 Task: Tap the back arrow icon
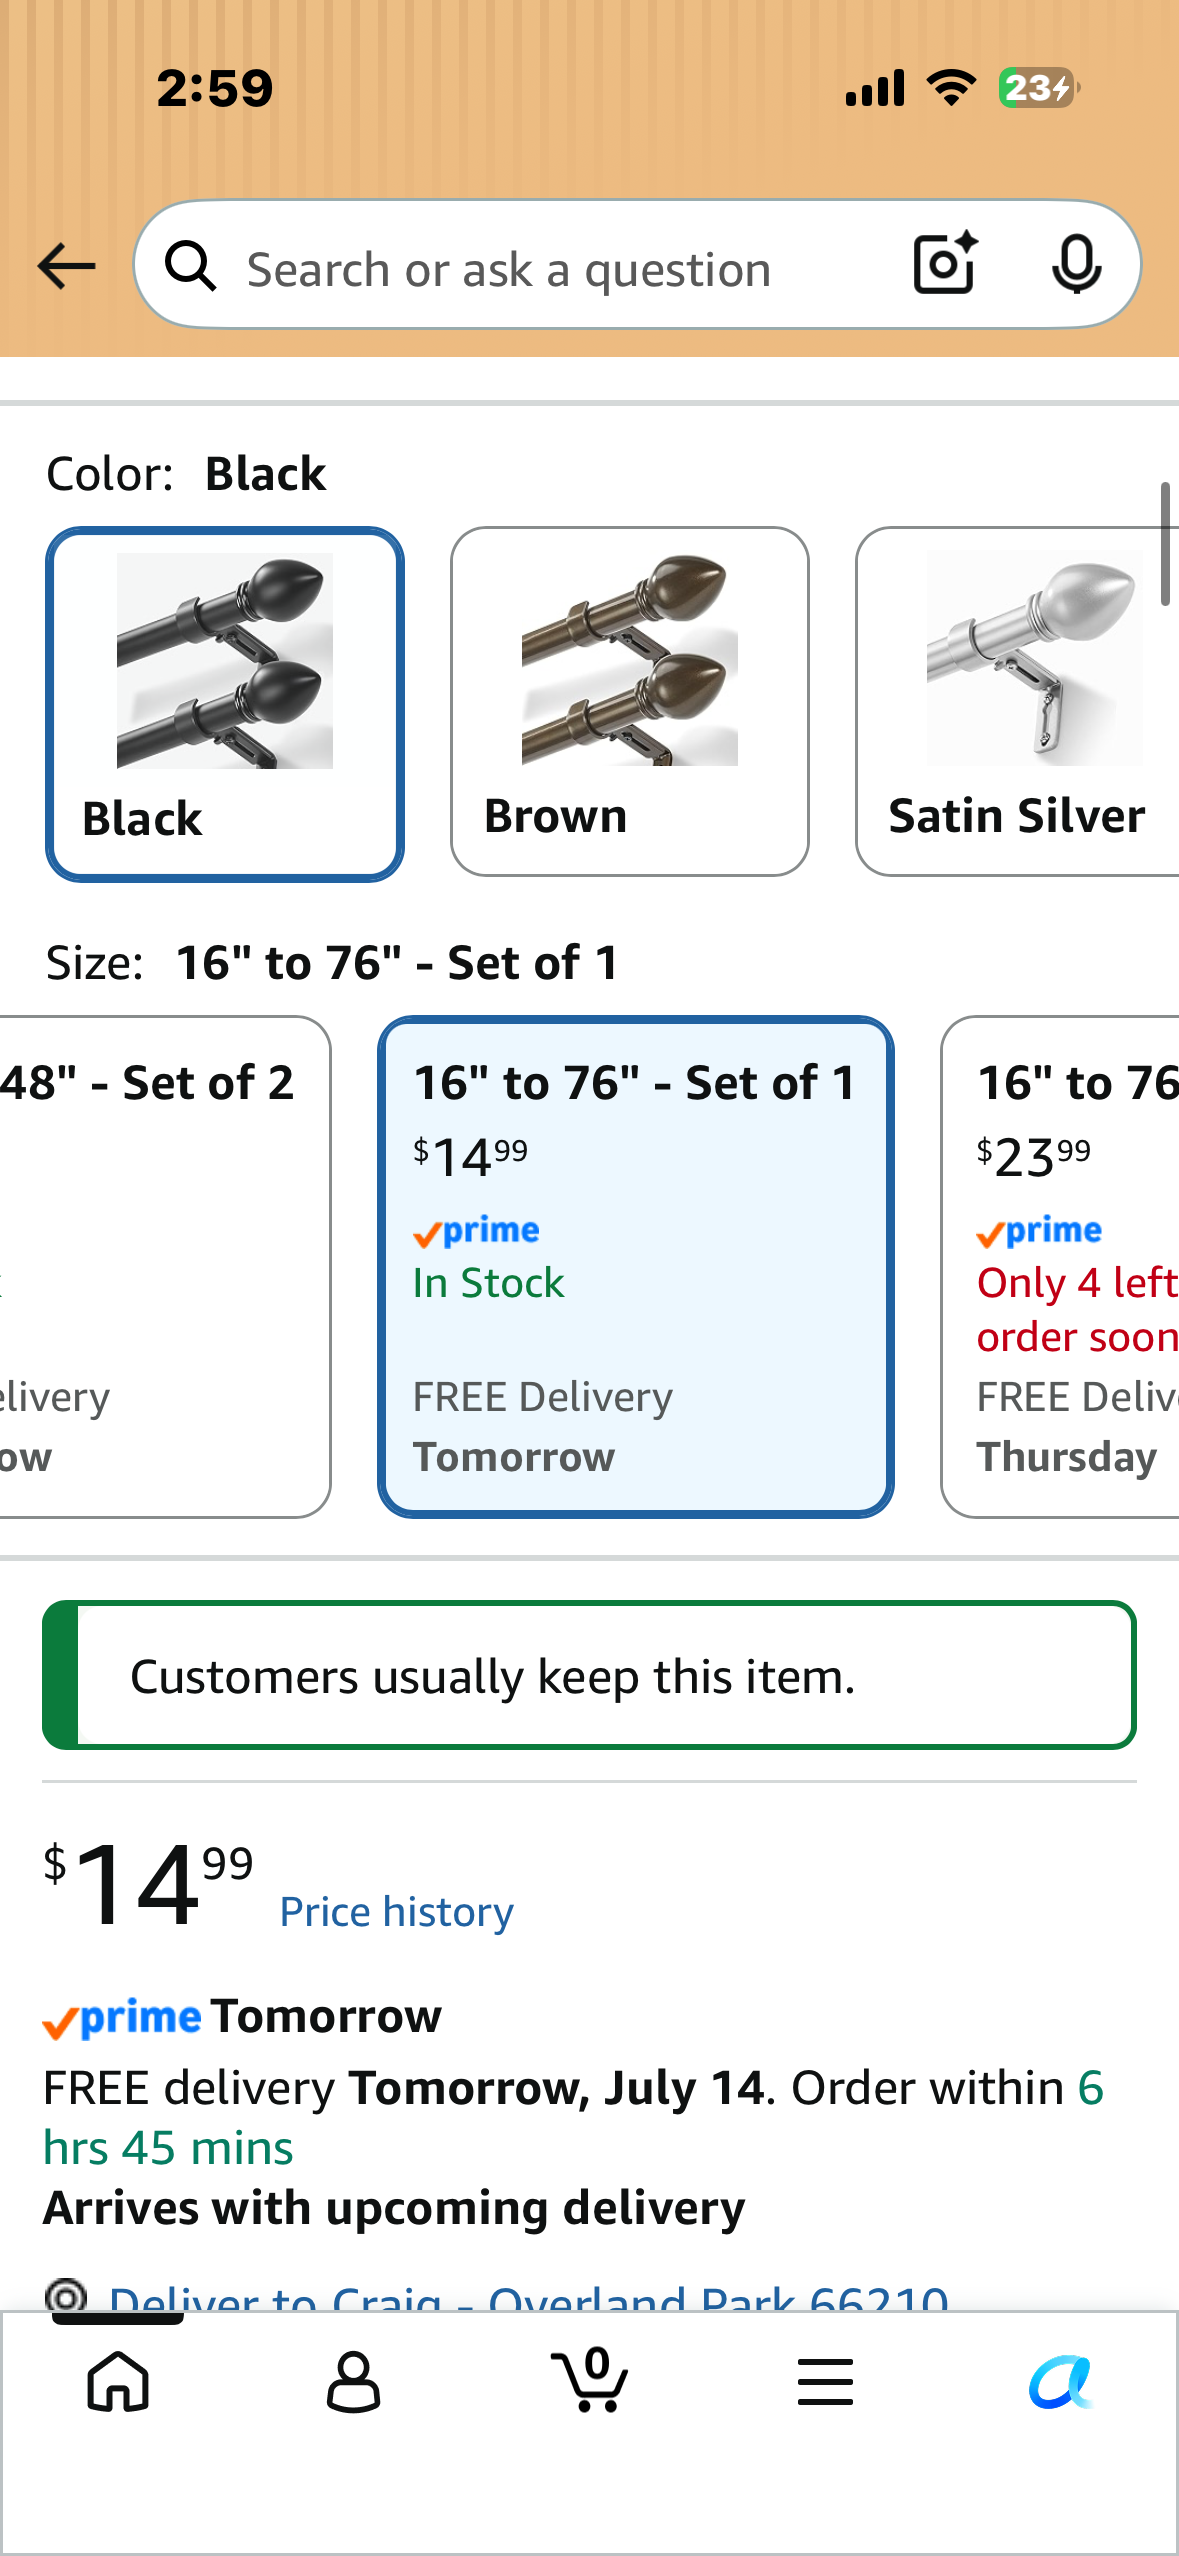pos(66,266)
